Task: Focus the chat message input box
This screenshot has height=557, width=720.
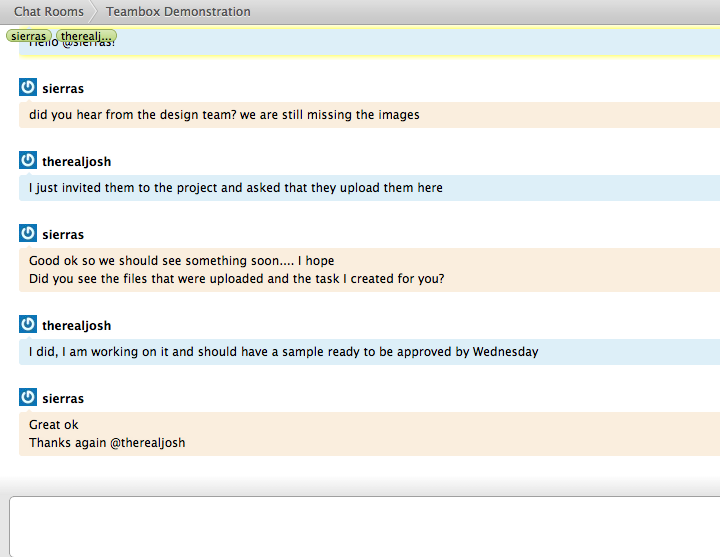Action: coord(364,527)
